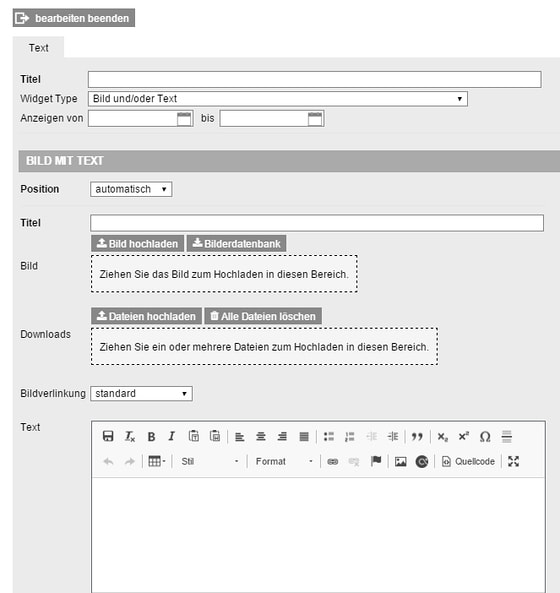Insert a blockquote with the quote icon

(417, 437)
